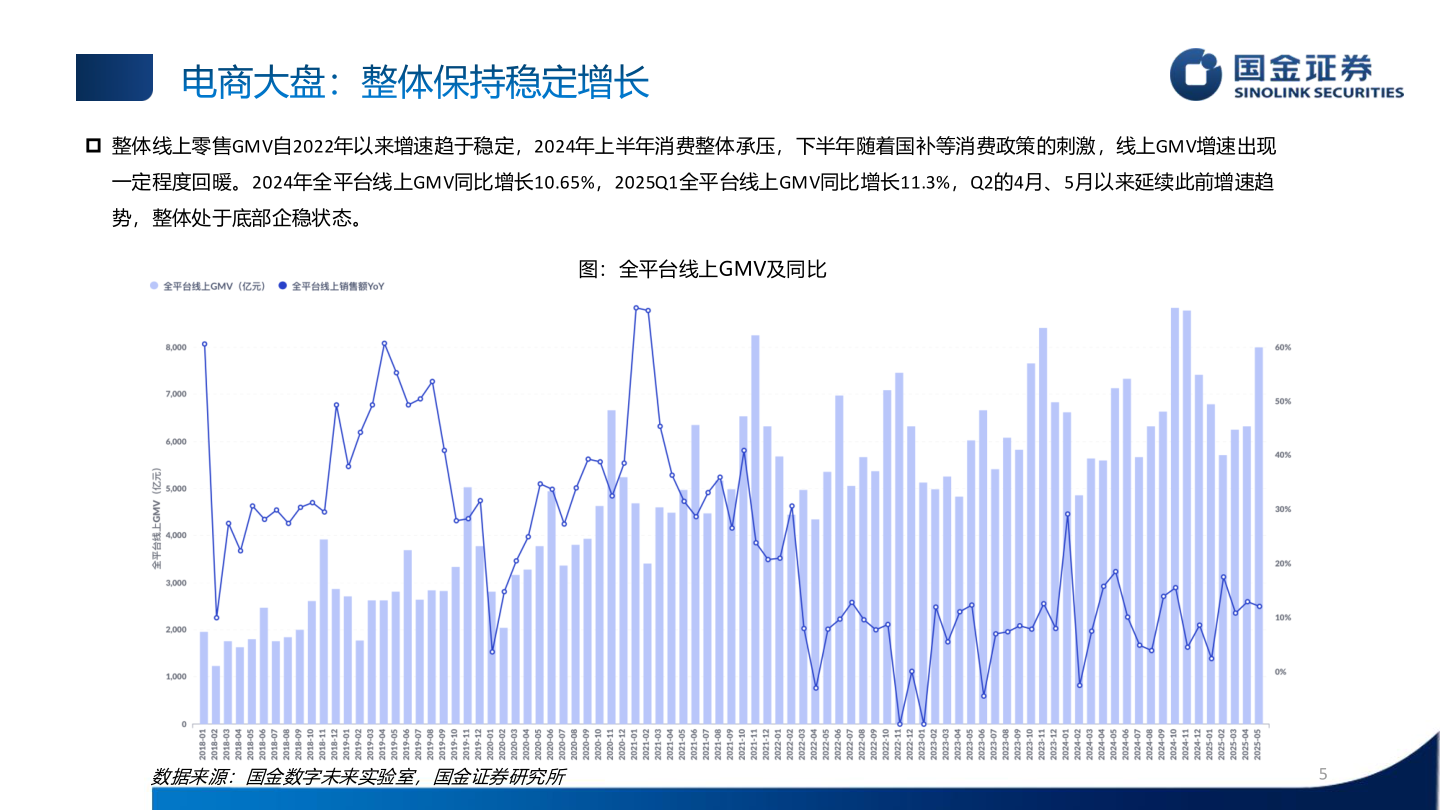Viewport: 1440px width, 810px height.
Task: Select the slide title 电商大盘：整体保持稳定增长
Action: pyautogui.click(x=417, y=83)
